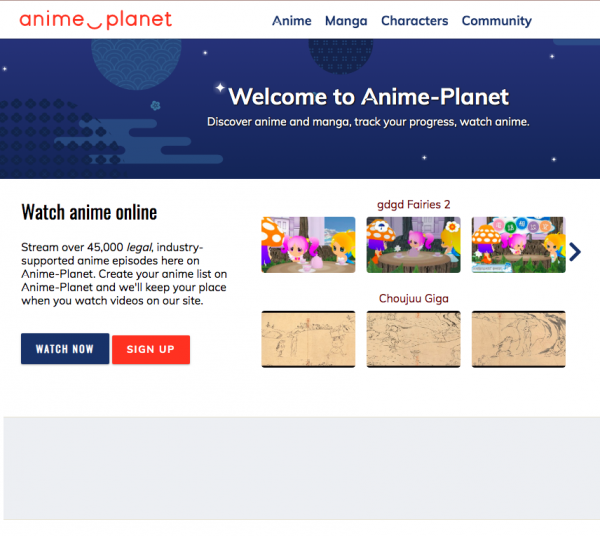The width and height of the screenshot is (600, 536).
Task: Open the first Choujuu Giga thumbnail
Action: 308,339
